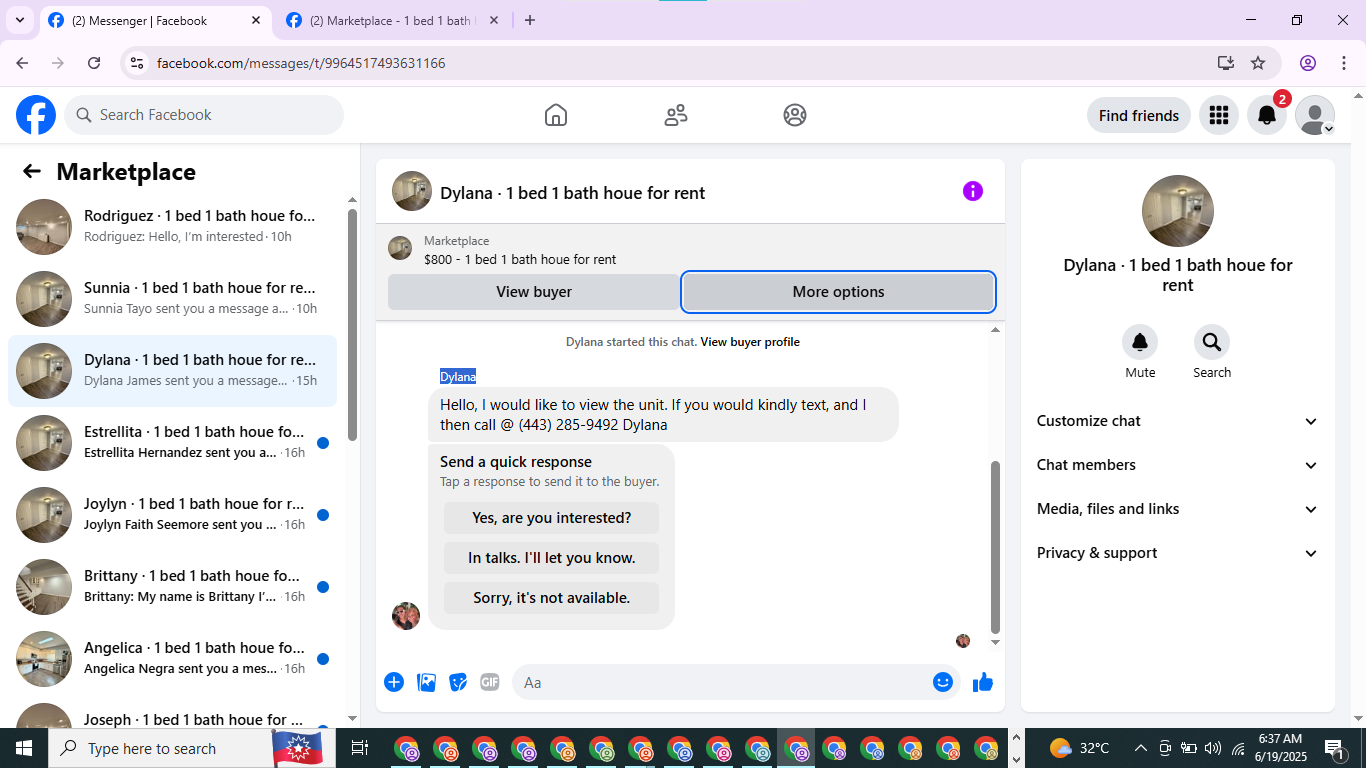Screen dimensions: 1366x768
Task: Show hidden system tray icons chevron
Action: (x=1140, y=748)
